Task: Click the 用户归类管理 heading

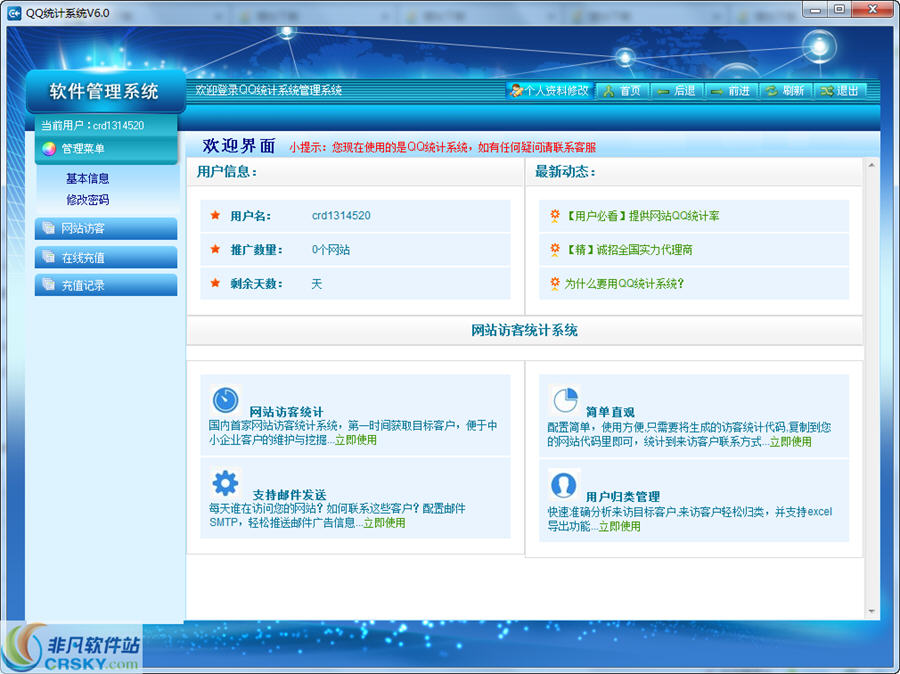Action: click(623, 497)
